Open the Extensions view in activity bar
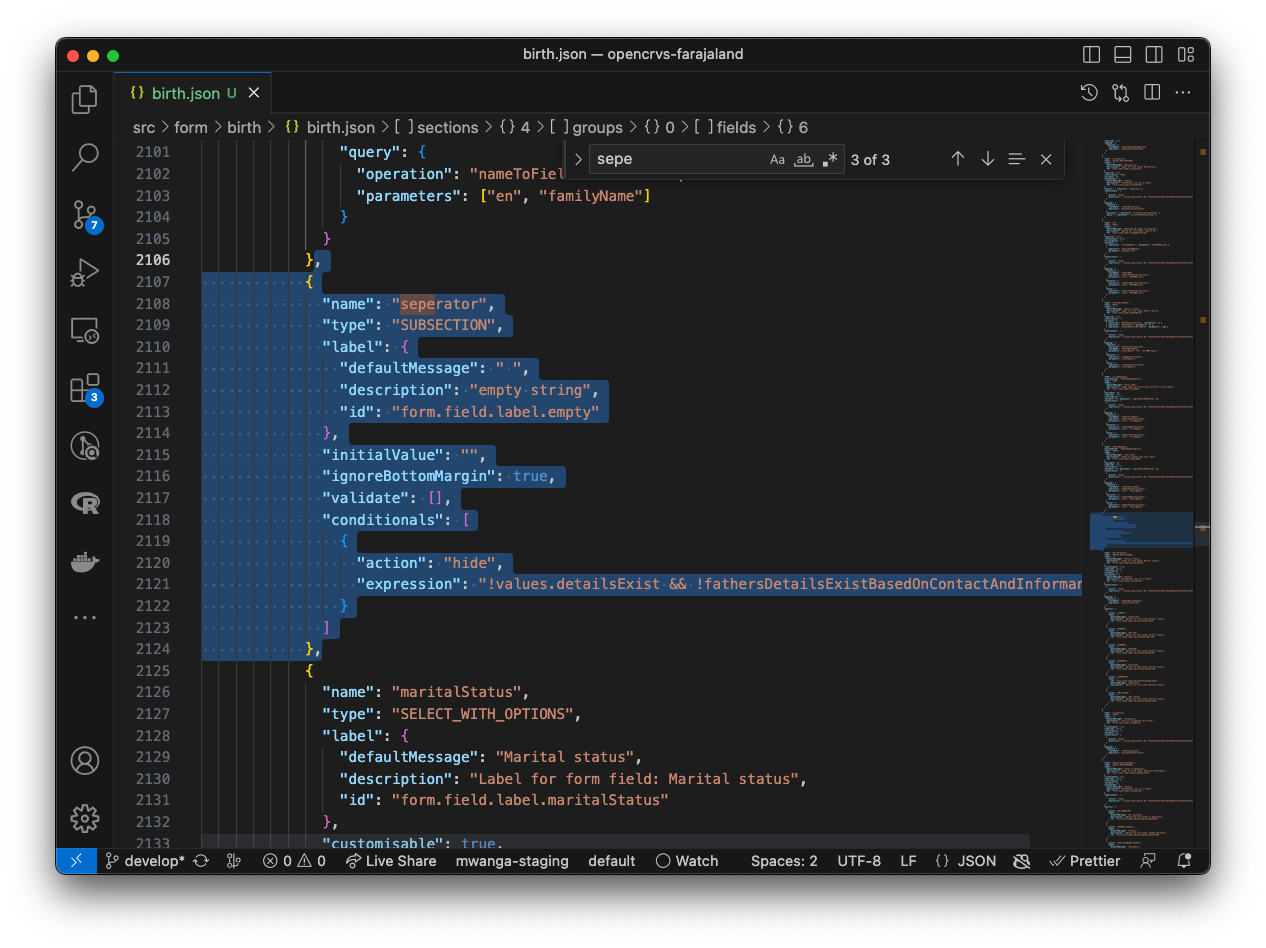This screenshot has width=1266, height=948. point(85,388)
